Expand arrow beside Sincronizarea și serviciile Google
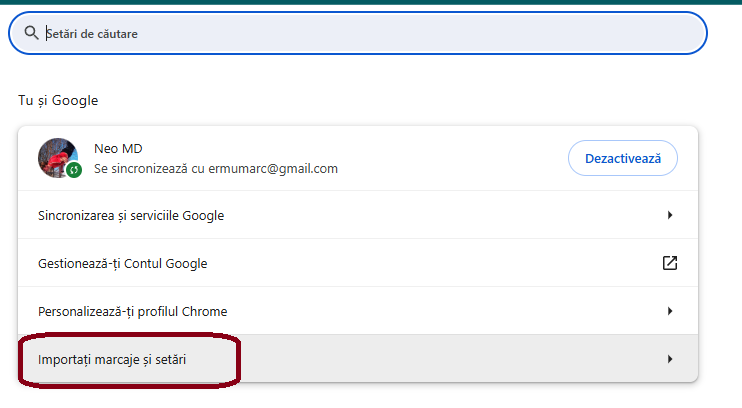 click(x=669, y=215)
